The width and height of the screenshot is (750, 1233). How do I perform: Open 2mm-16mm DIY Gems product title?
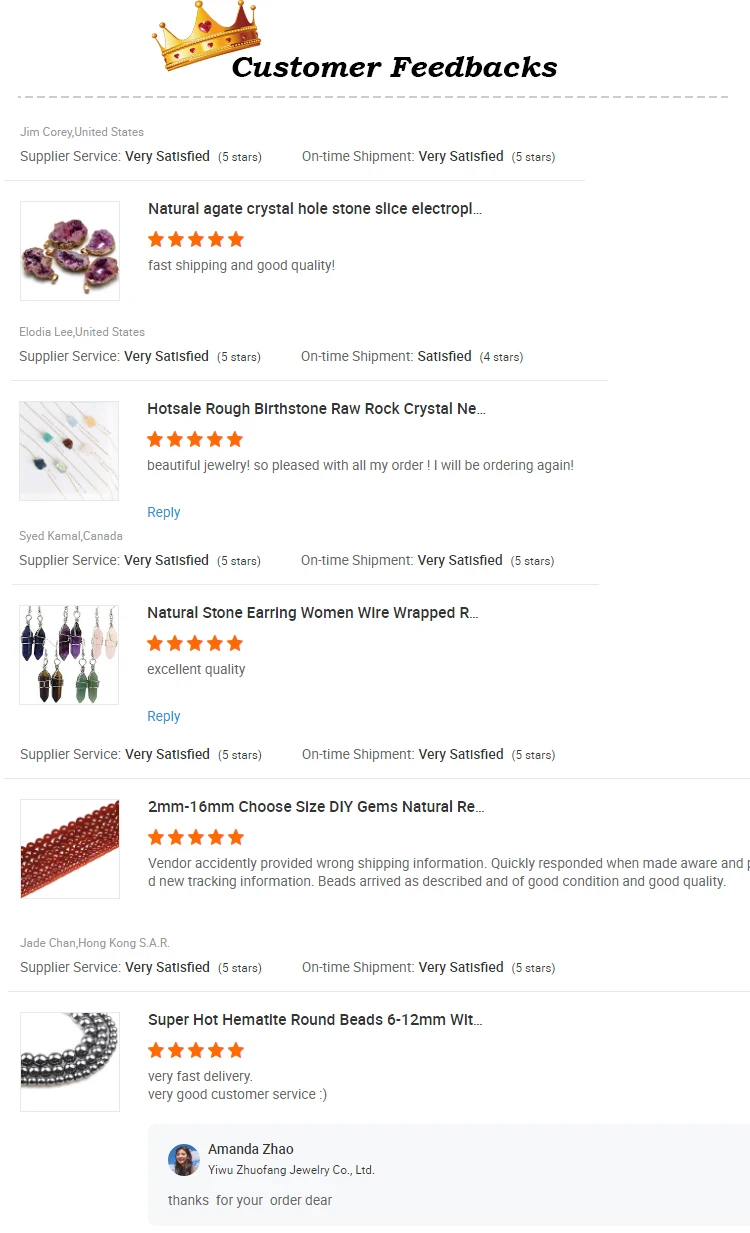[x=316, y=807]
